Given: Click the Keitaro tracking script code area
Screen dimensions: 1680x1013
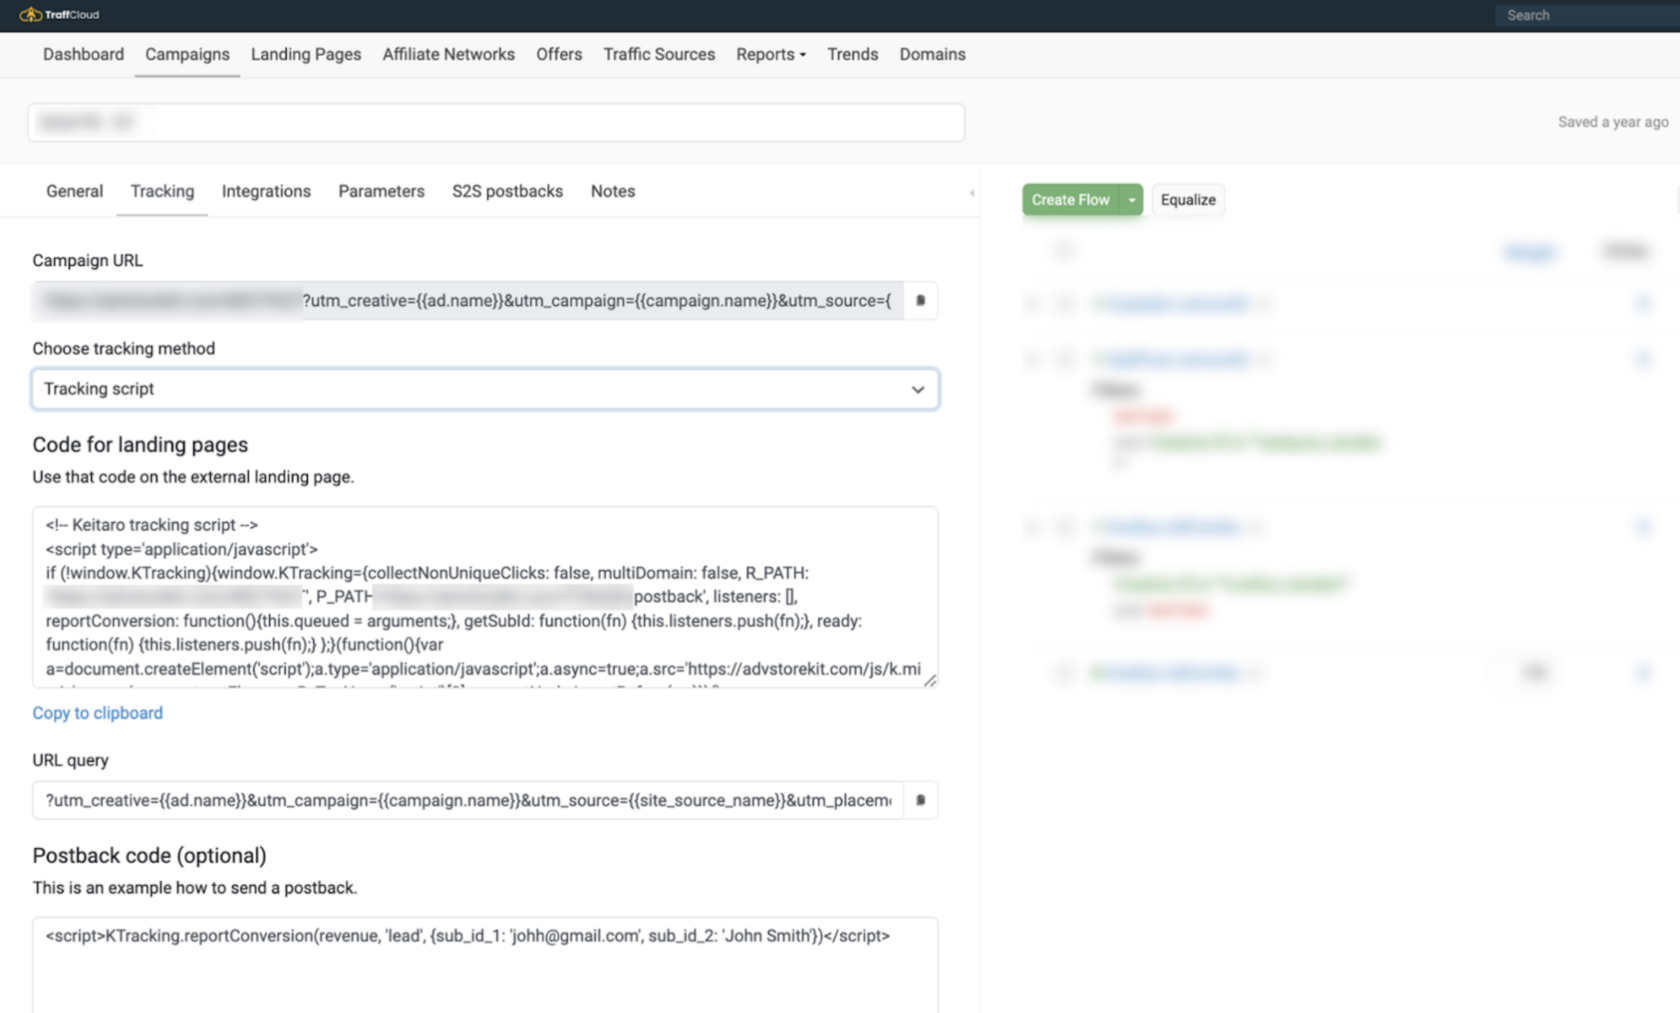Looking at the screenshot, I should [x=485, y=597].
